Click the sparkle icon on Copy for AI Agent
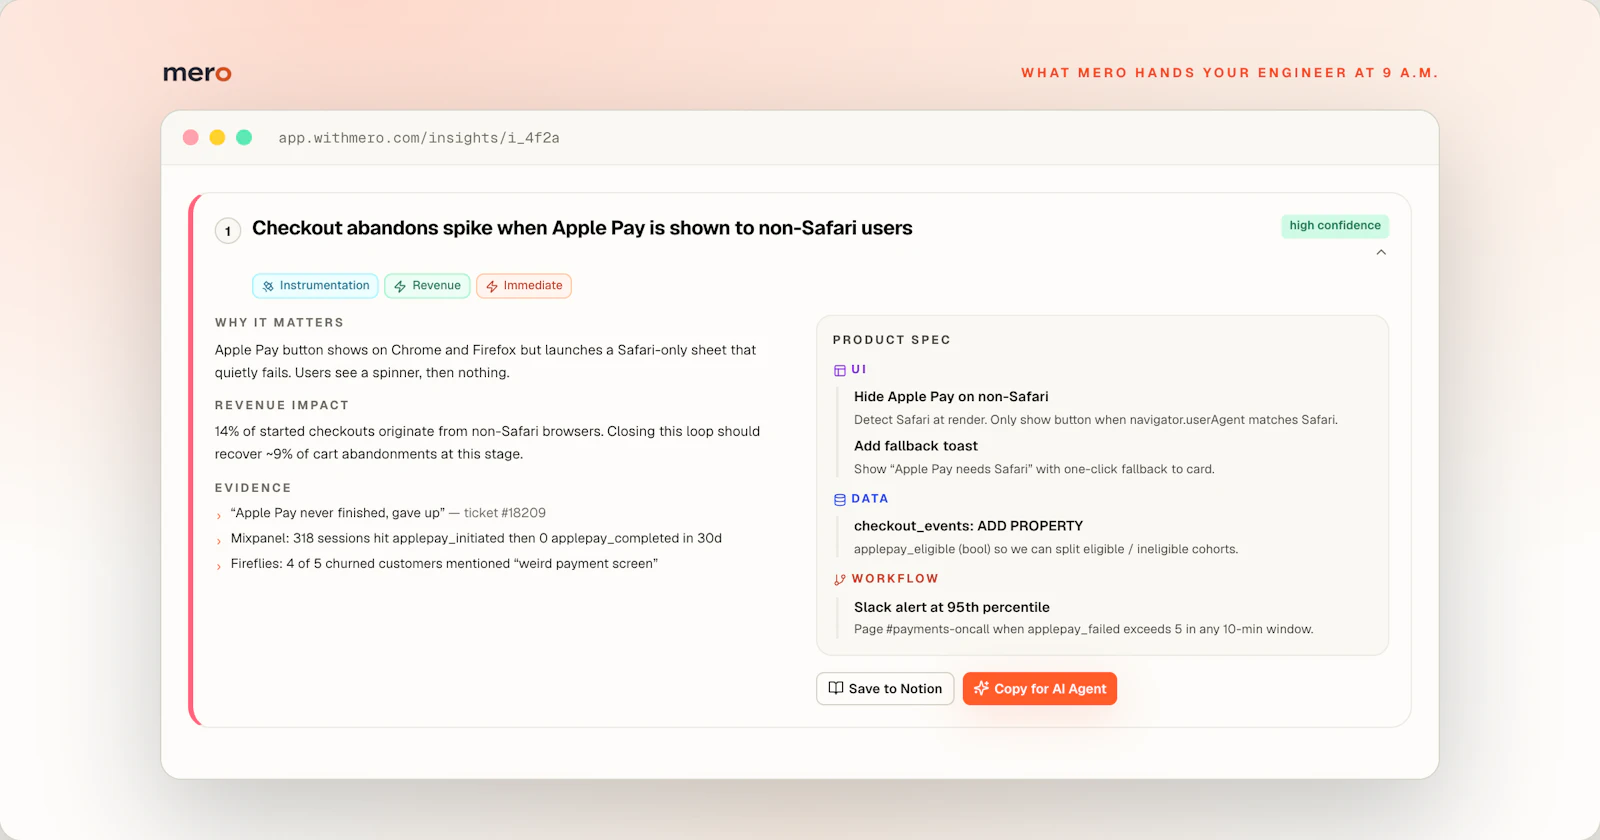 [981, 688]
